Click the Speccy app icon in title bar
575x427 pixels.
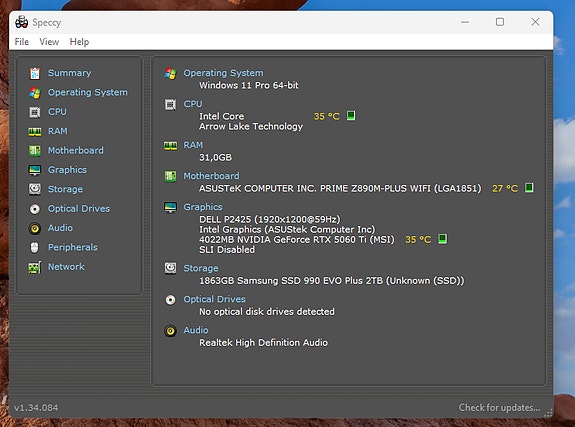tap(22, 22)
